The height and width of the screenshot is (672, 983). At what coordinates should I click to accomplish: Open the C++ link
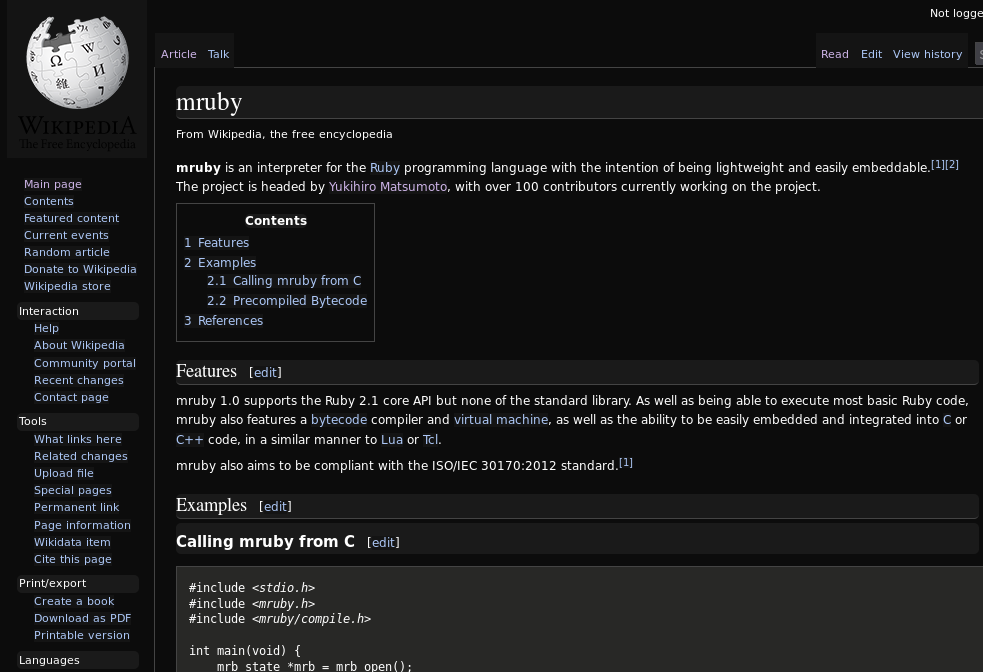click(x=189, y=440)
